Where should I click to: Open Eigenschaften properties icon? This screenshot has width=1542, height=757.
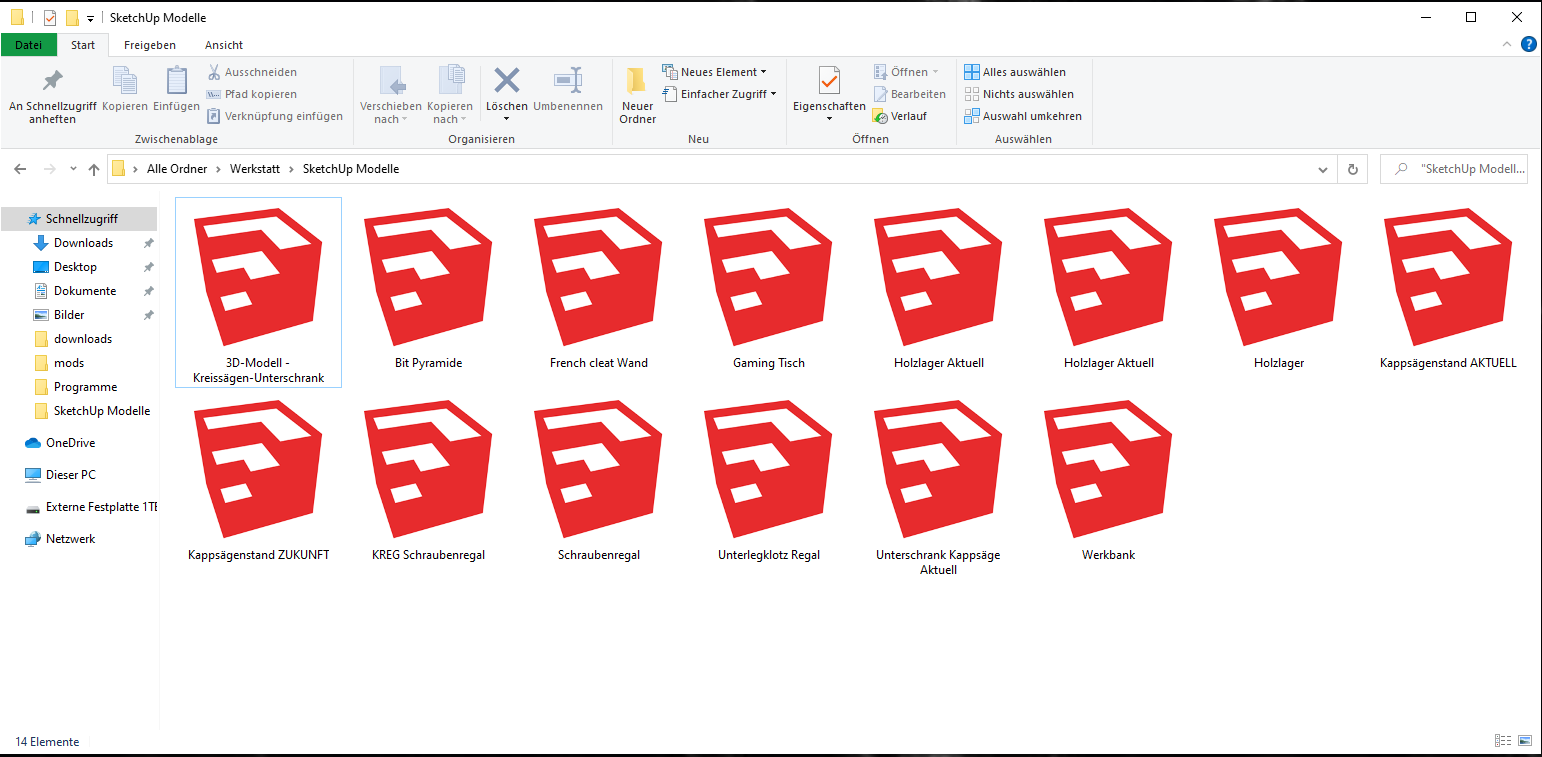click(x=828, y=82)
